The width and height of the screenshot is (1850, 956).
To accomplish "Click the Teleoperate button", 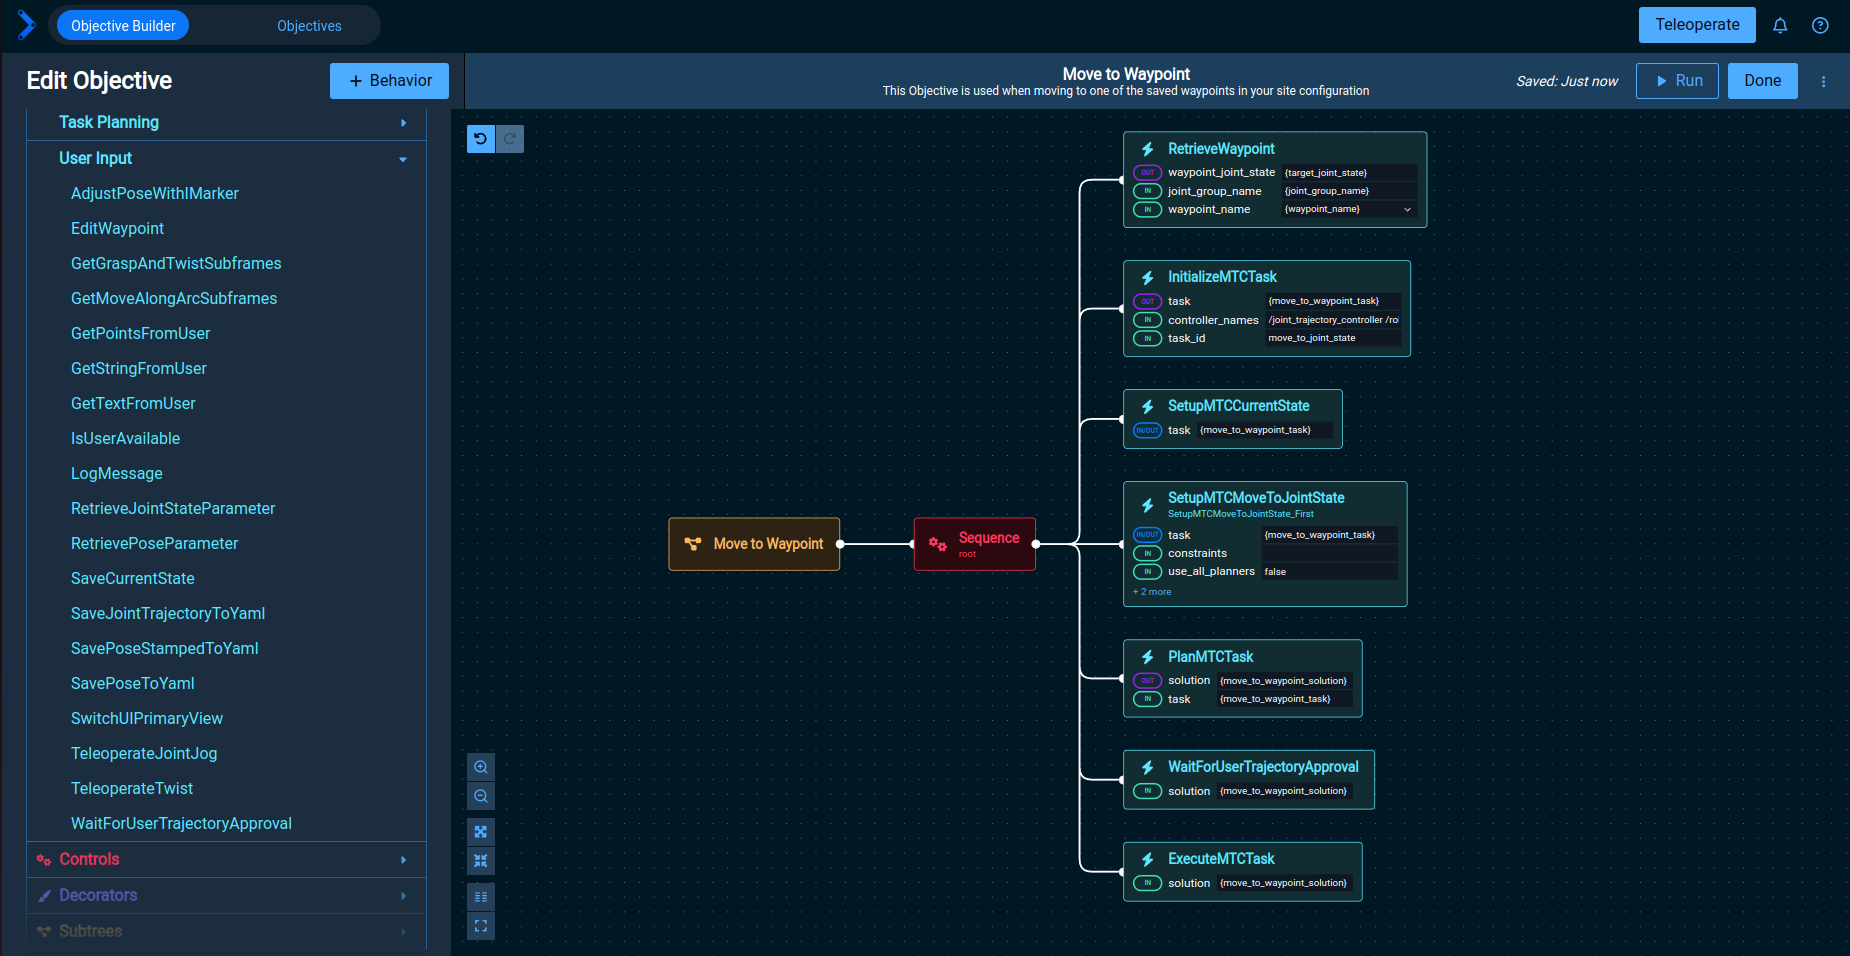I will pos(1697,25).
